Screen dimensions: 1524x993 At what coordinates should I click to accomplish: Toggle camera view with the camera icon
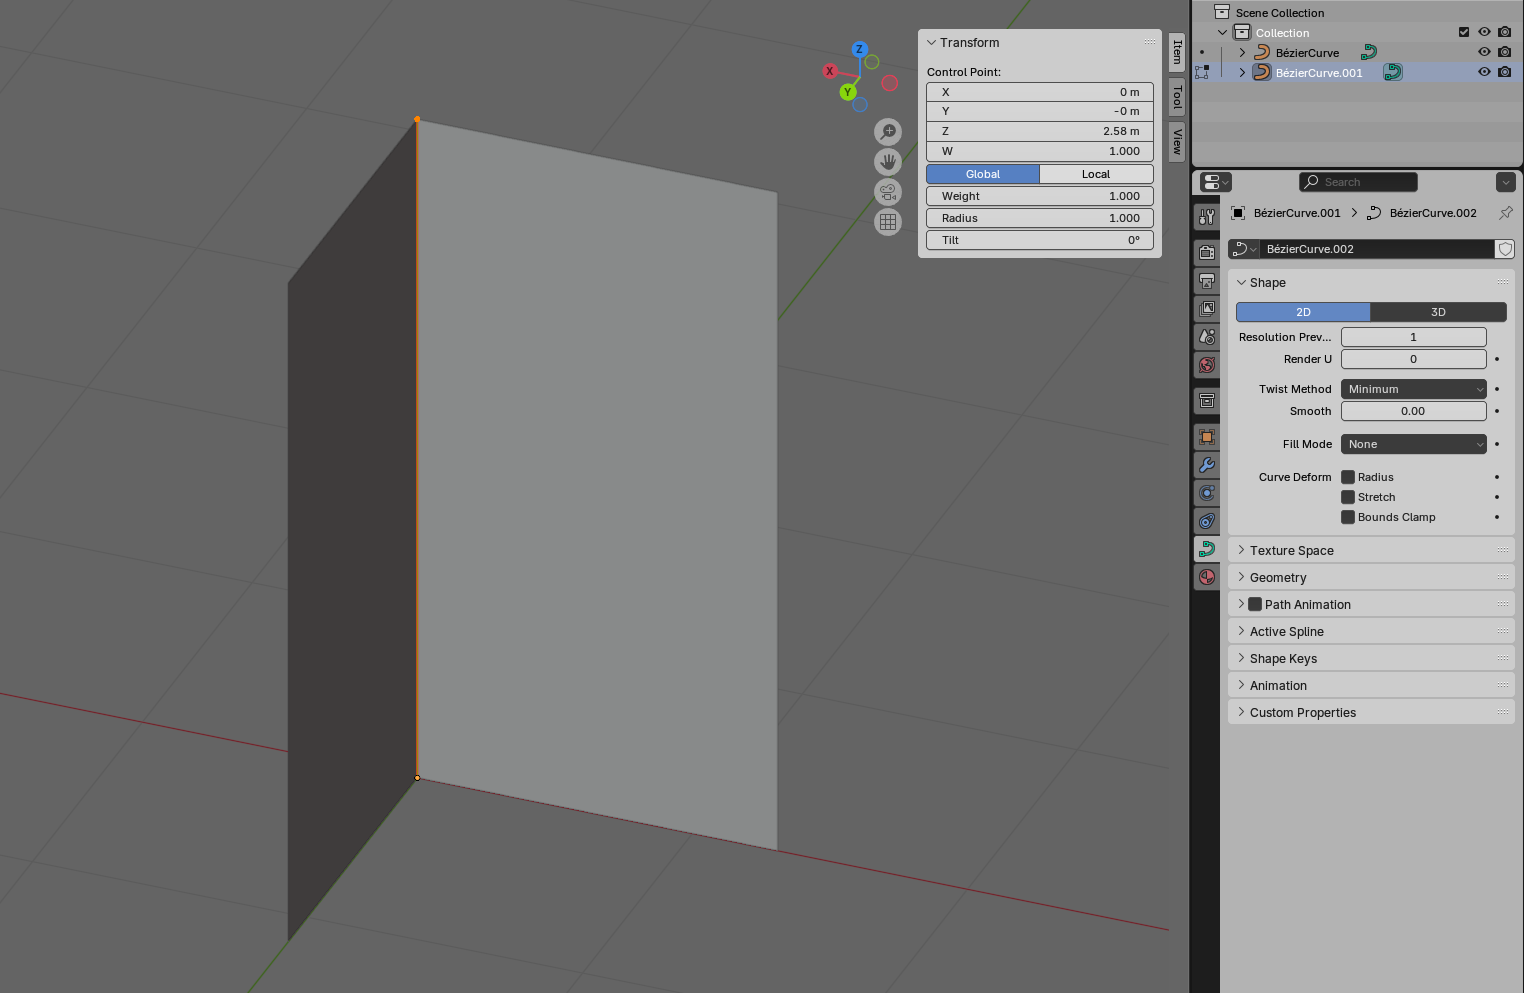[887, 192]
